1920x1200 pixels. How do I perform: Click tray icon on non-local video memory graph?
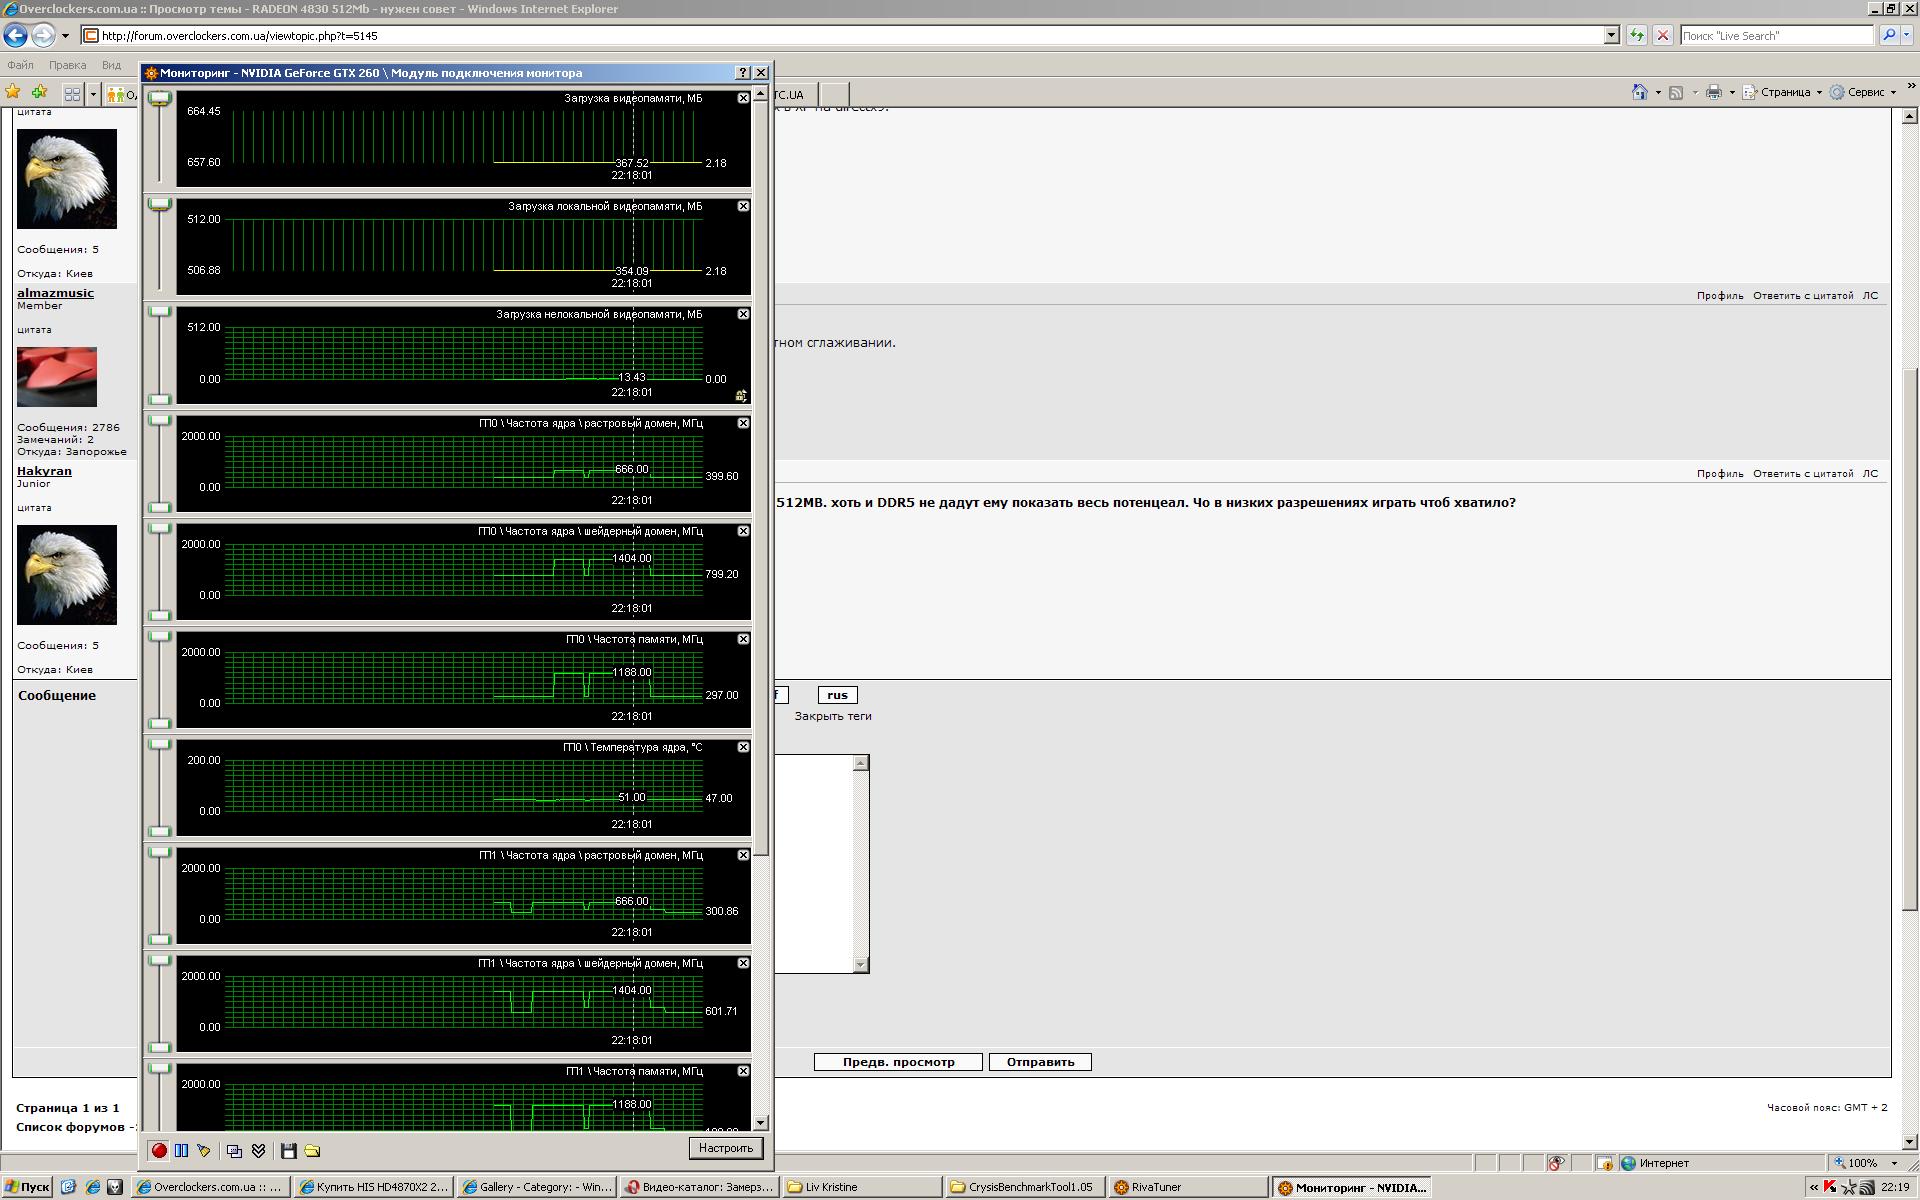(741, 396)
